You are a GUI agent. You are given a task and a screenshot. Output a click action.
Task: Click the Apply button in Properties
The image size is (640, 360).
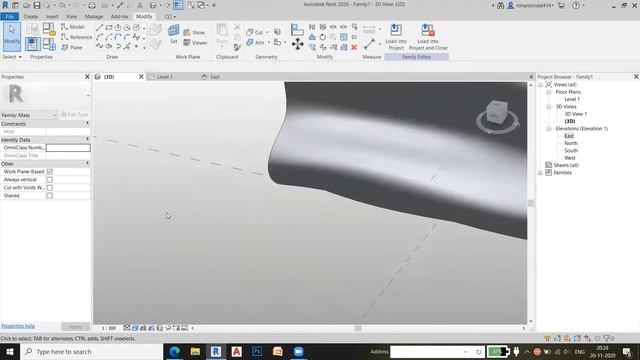coord(75,327)
